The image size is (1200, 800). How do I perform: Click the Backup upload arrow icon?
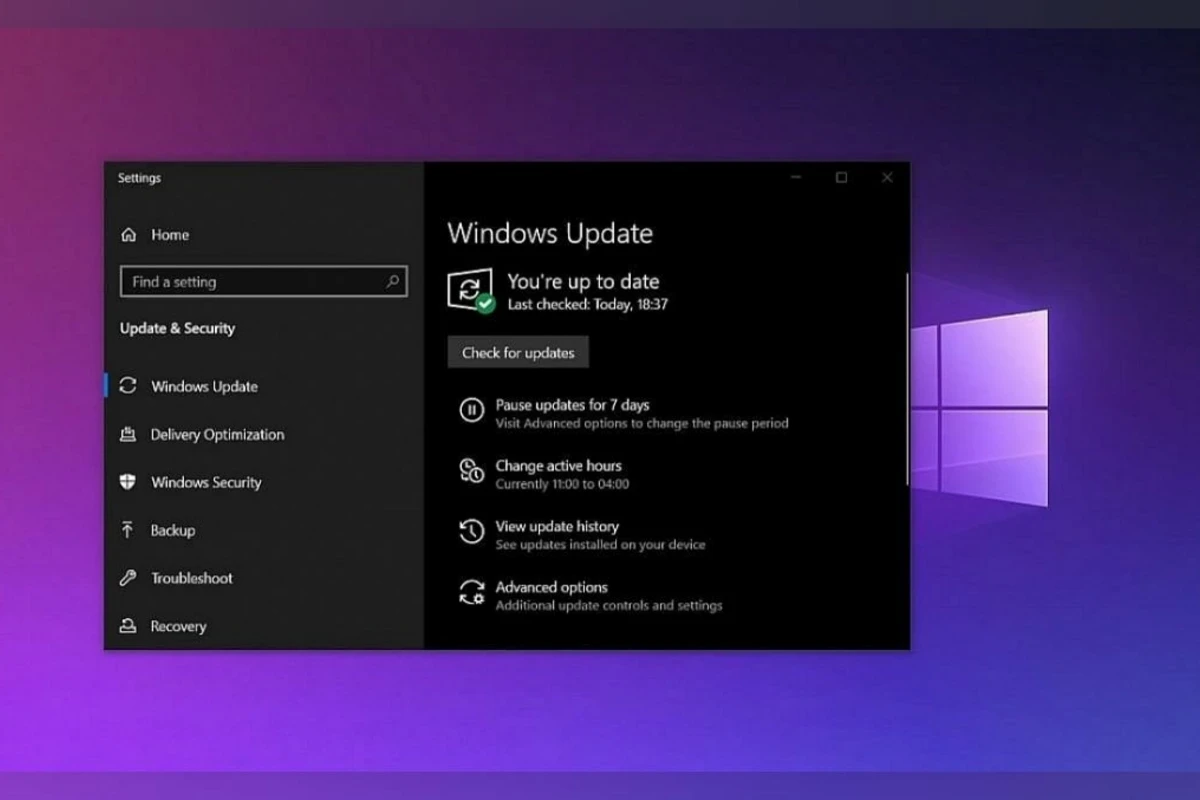point(128,530)
